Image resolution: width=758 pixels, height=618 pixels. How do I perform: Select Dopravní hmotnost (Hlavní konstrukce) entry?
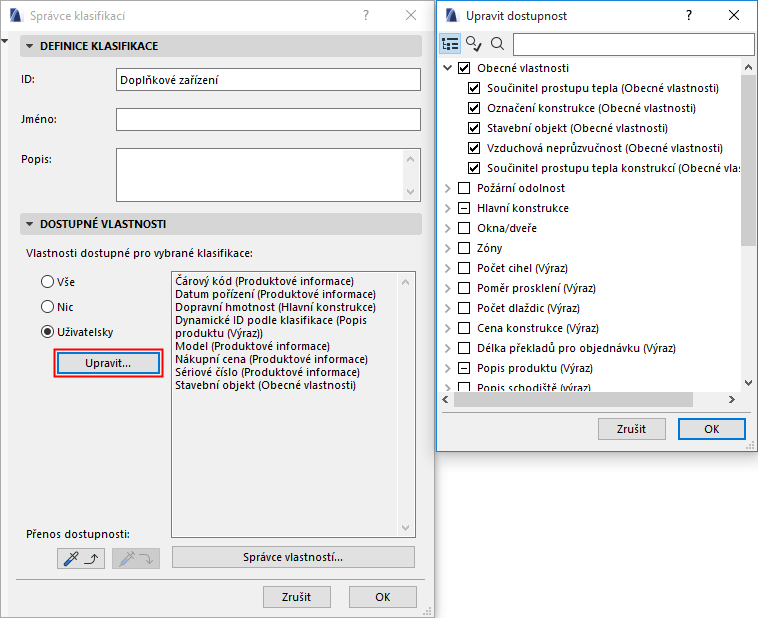276,307
